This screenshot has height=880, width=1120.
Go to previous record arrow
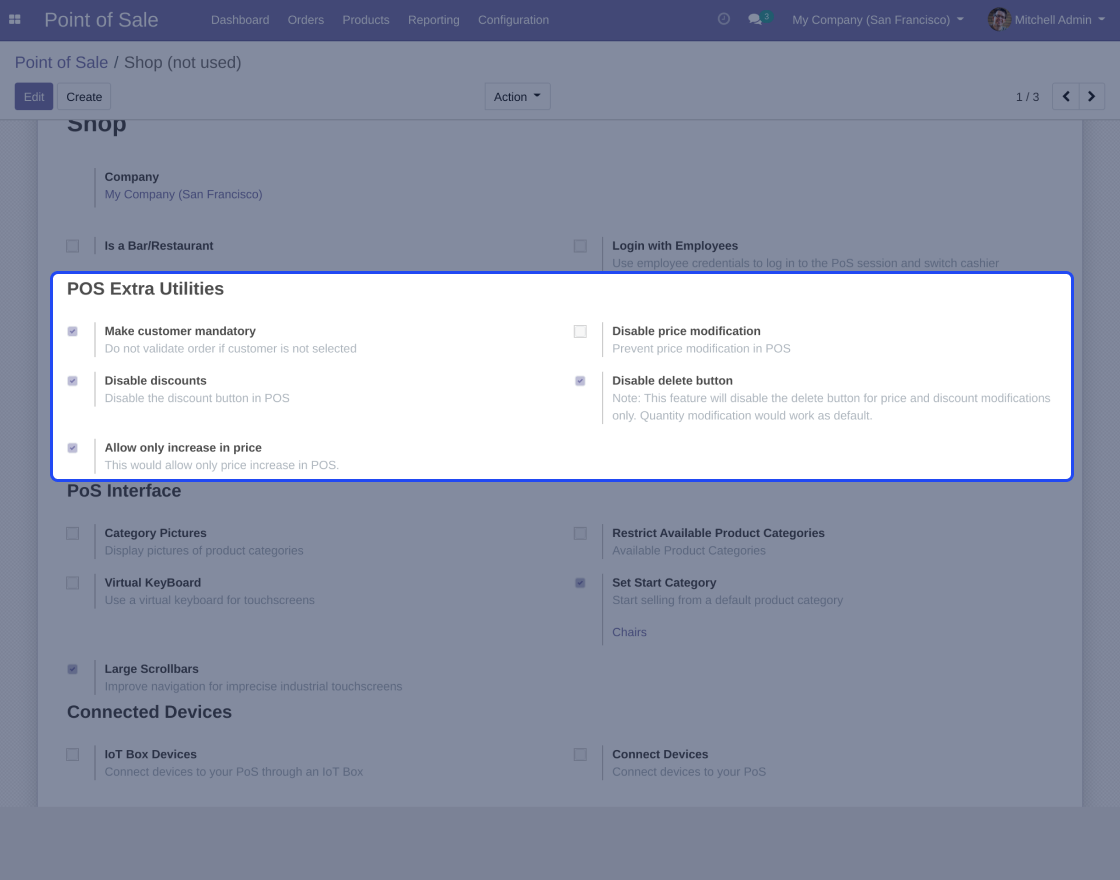pos(1066,96)
